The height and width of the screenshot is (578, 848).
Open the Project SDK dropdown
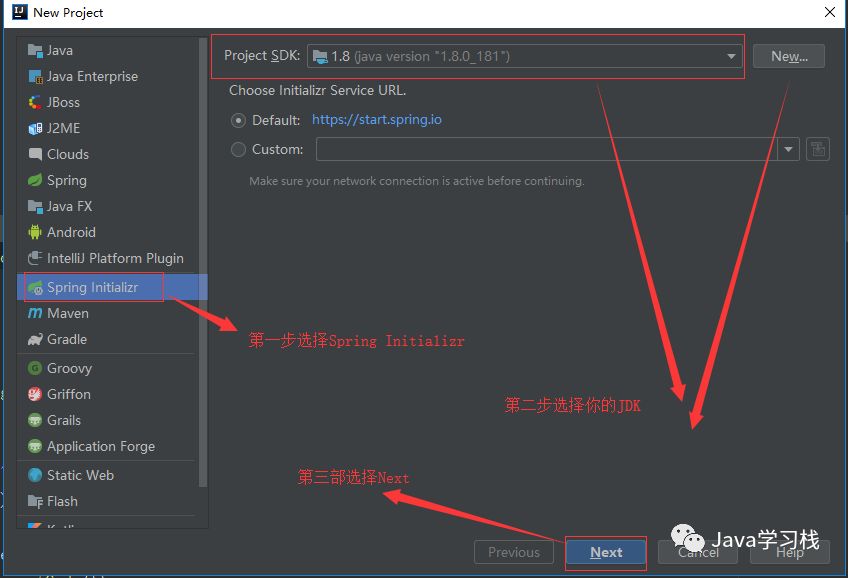tap(525, 56)
